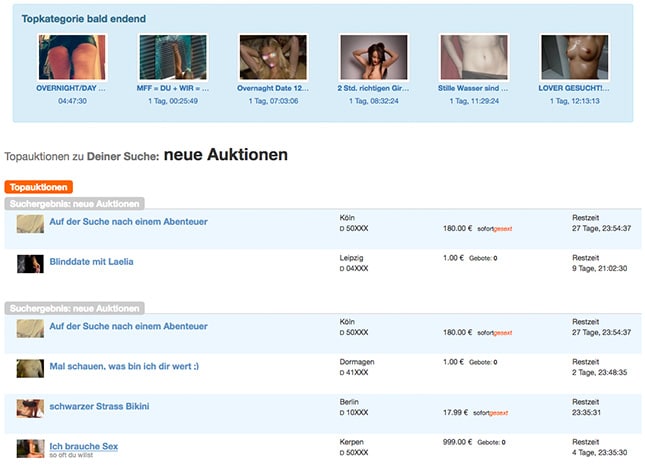Screen dimensions: 645x469
Task: Click the "OVERNIGHT/DAY ..." caption link
Action: click(71, 88)
